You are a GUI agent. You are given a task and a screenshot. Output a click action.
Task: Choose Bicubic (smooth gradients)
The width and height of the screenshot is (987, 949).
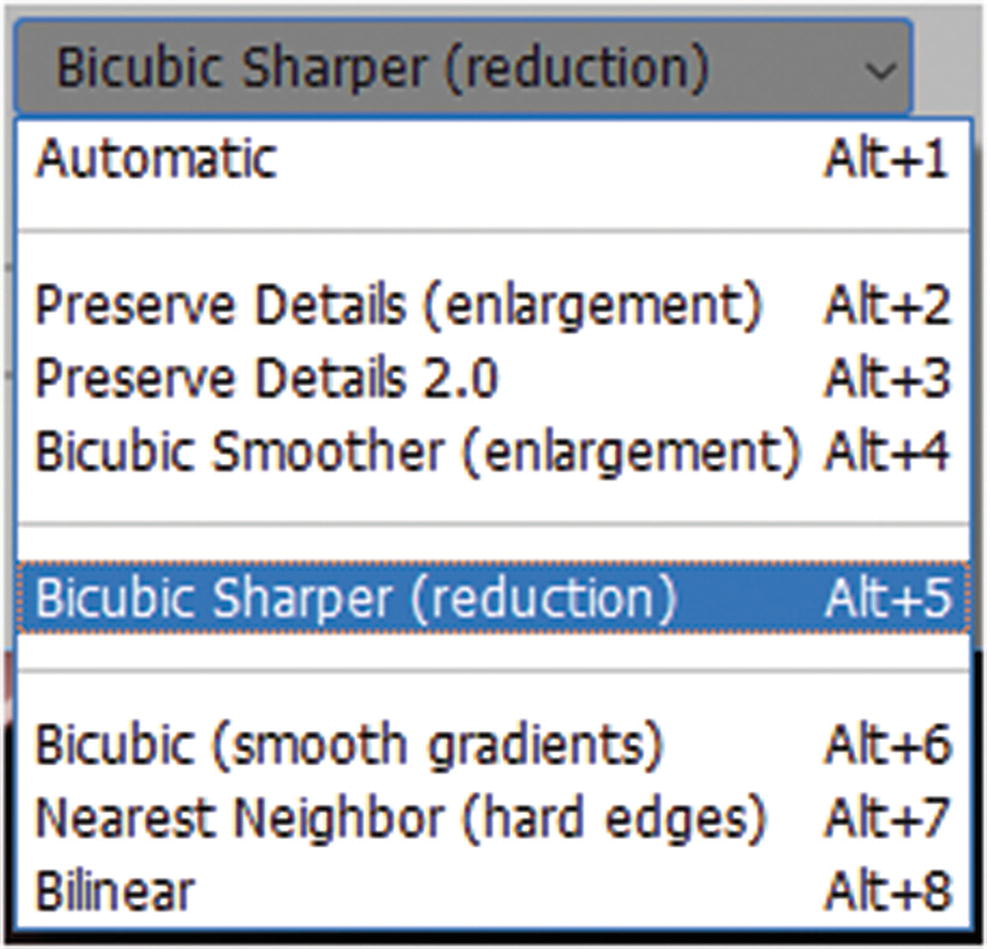pyautogui.click(x=349, y=744)
